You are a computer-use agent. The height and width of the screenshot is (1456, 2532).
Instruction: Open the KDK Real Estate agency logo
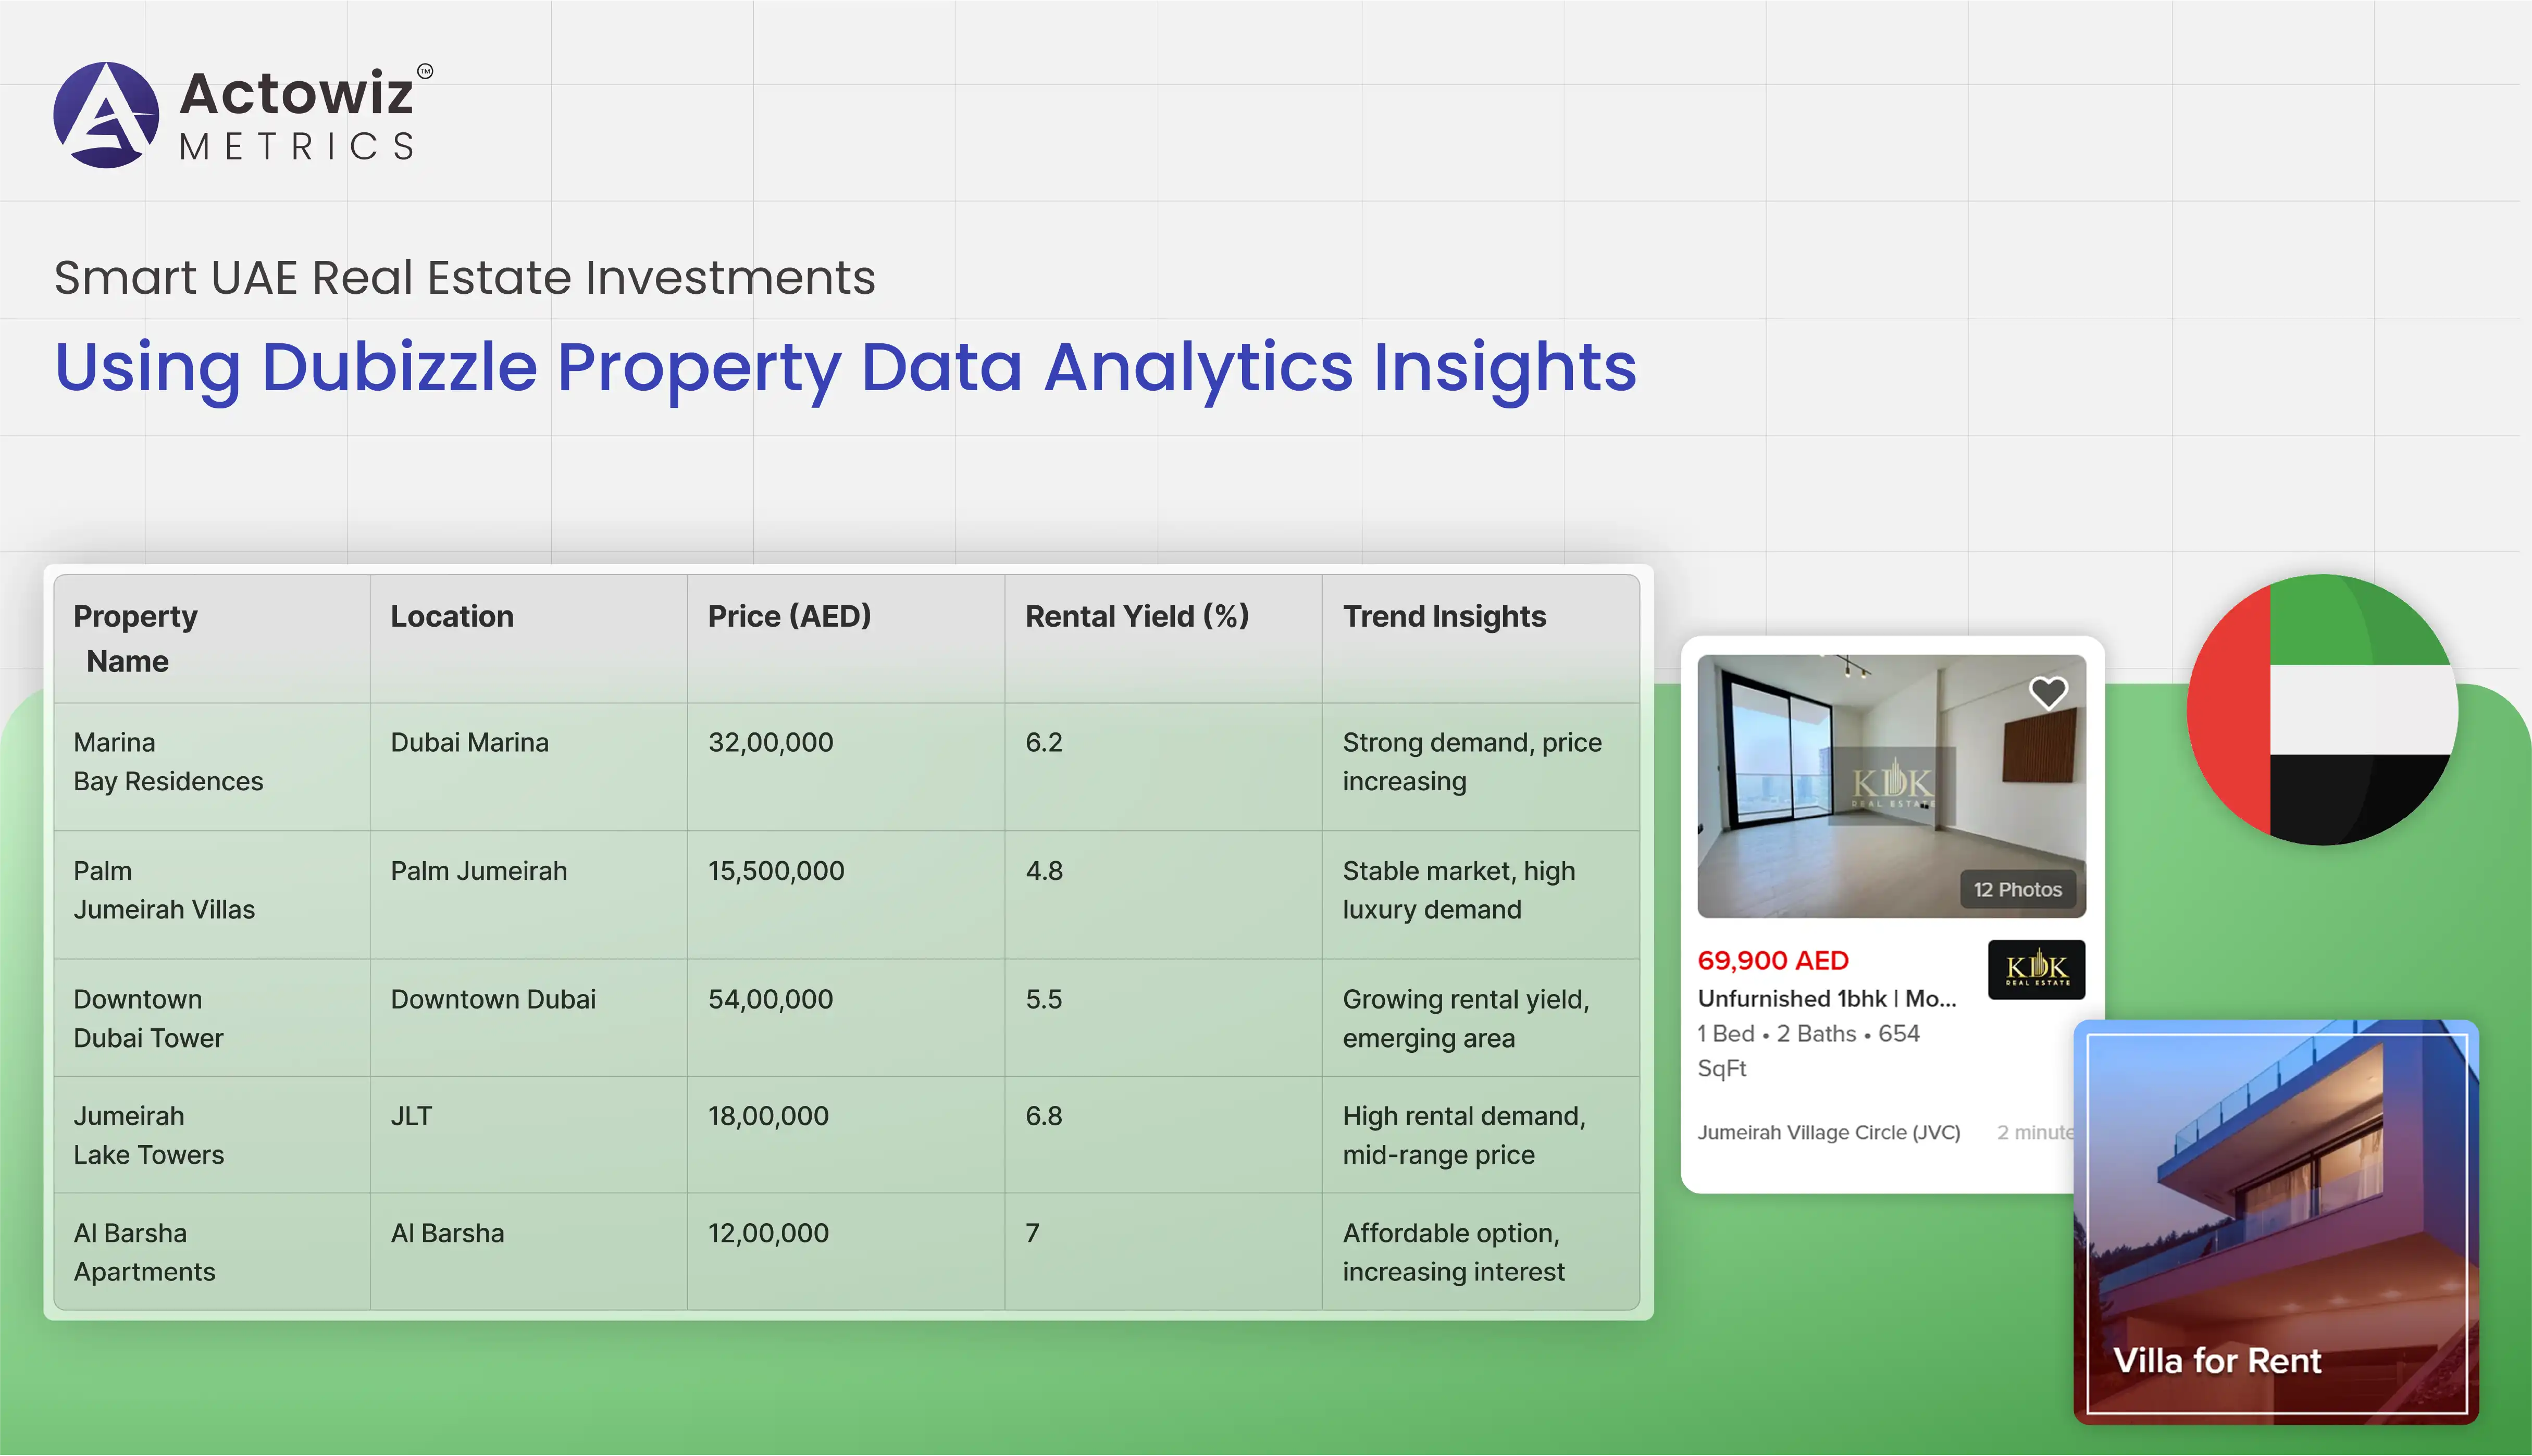click(x=2036, y=968)
